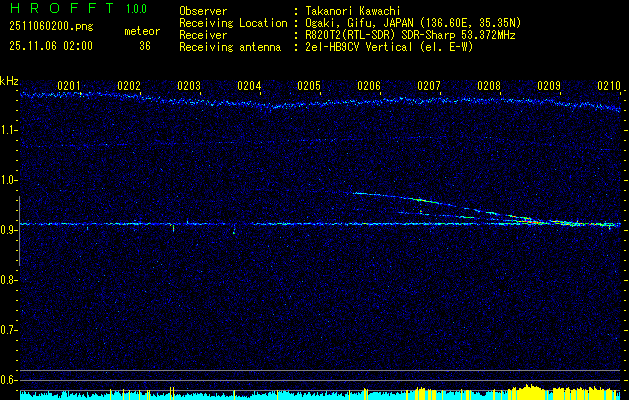Click the version number 1.0.0
This screenshot has width=629, height=400.
pos(136,9)
